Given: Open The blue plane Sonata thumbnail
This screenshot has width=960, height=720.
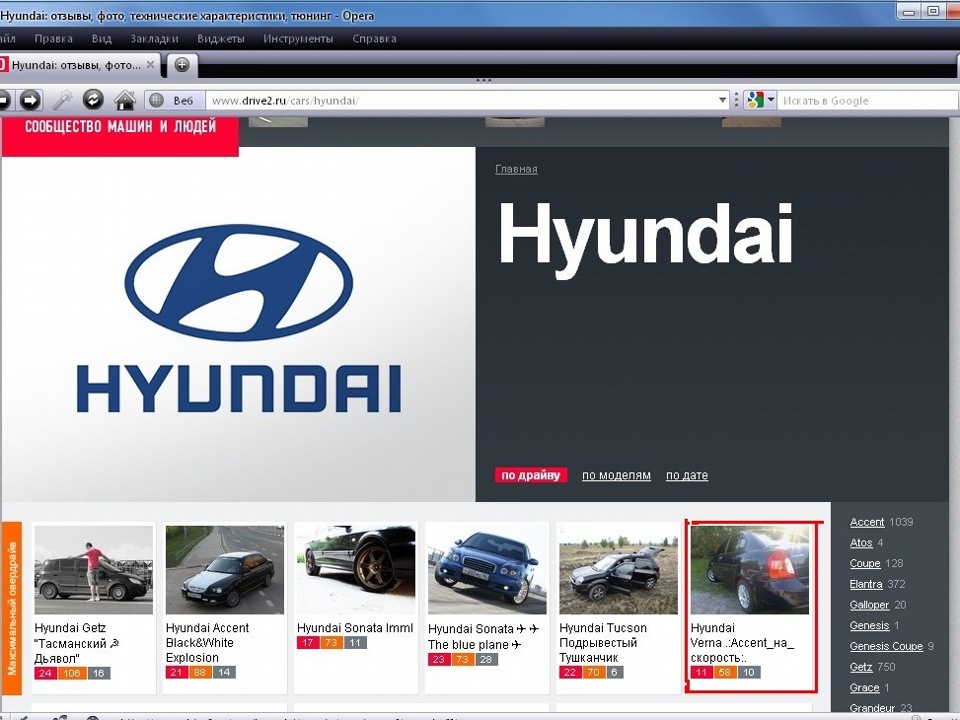Looking at the screenshot, I should [x=487, y=570].
